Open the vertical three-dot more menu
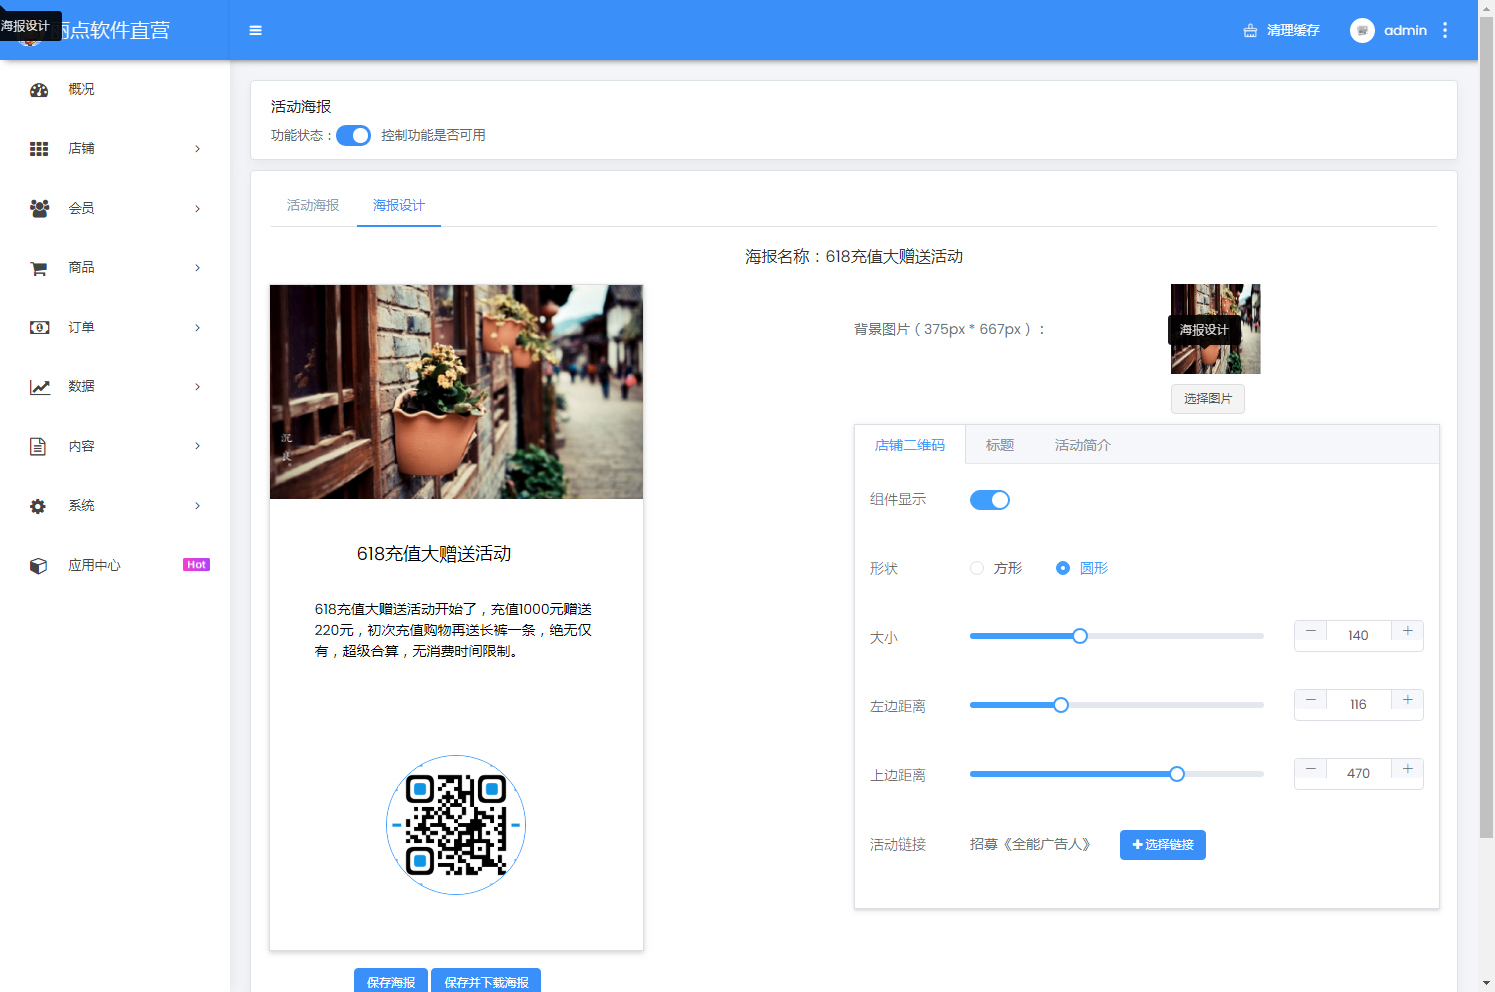 pos(1445,30)
